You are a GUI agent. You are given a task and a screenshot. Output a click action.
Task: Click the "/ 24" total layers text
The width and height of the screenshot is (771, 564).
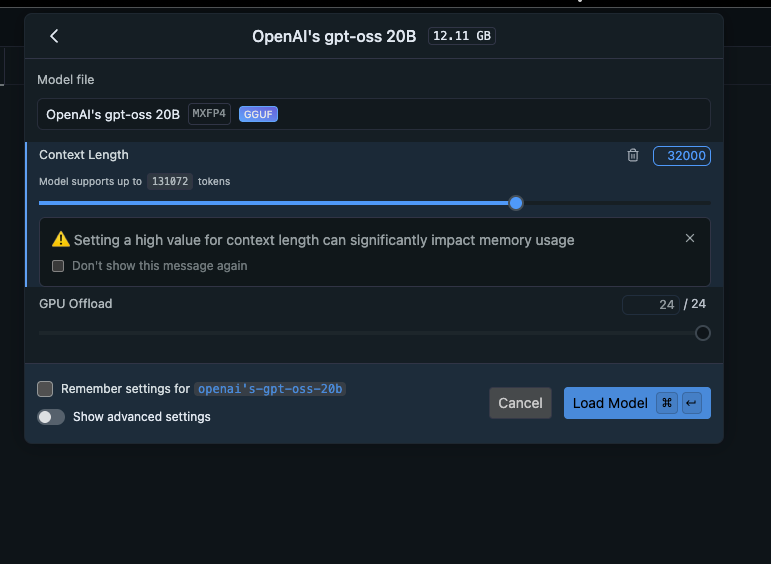coord(695,304)
